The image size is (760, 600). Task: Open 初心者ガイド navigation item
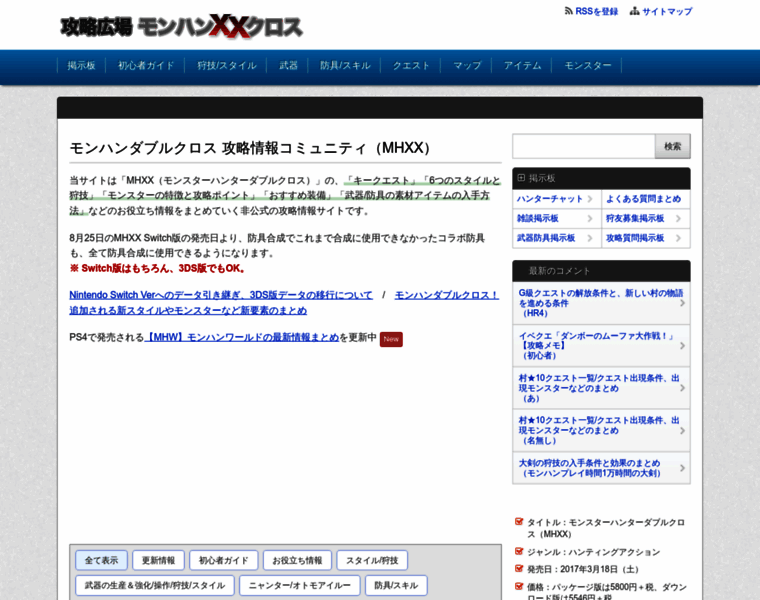coord(146,65)
